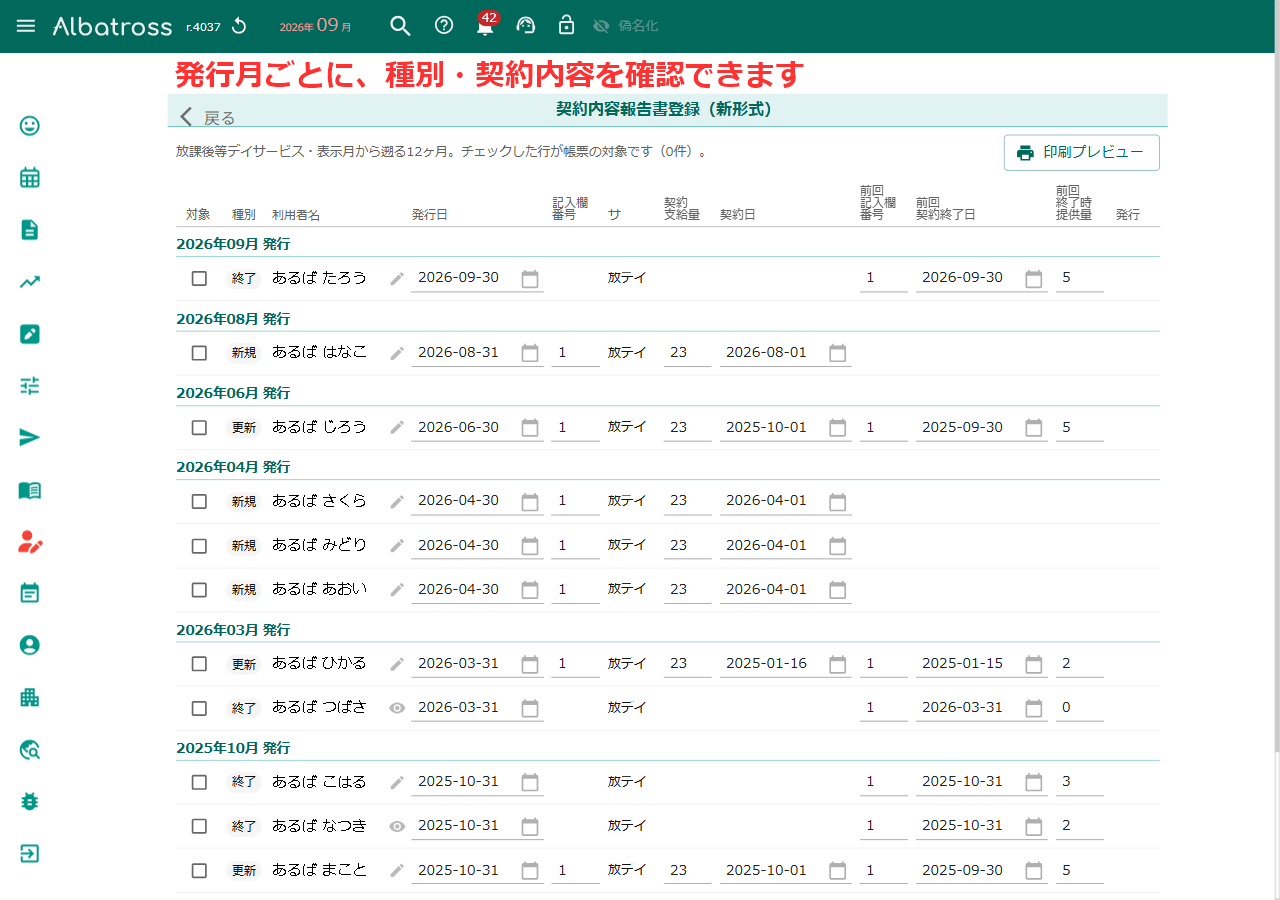Image resolution: width=1280 pixels, height=900 pixels.
Task: Open the building sidebar icon
Action: point(30,698)
